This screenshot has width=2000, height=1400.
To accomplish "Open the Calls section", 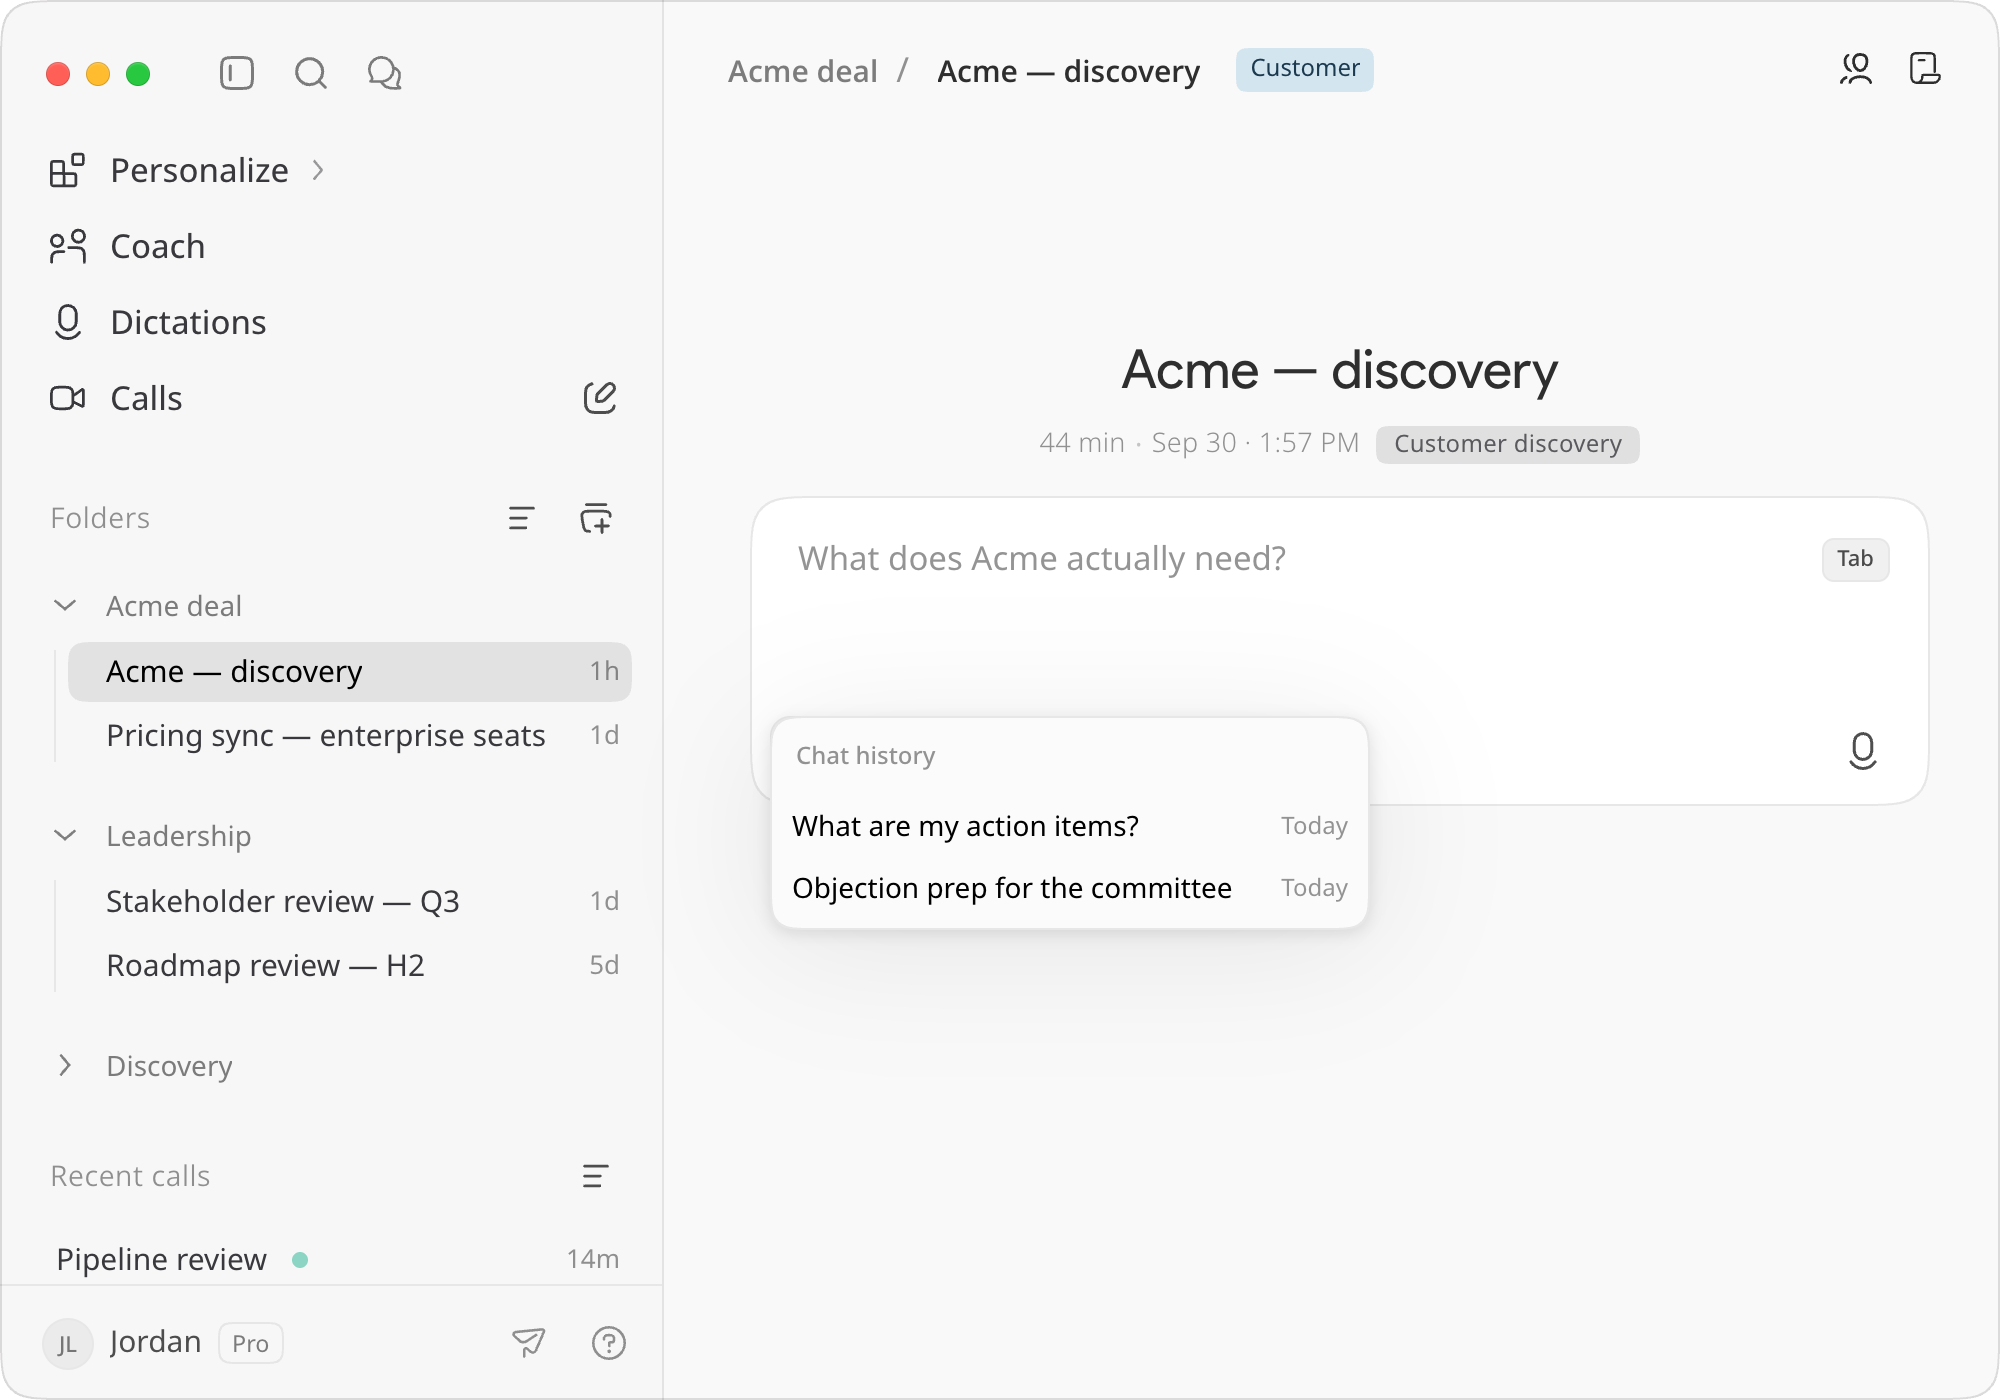I will [x=146, y=398].
